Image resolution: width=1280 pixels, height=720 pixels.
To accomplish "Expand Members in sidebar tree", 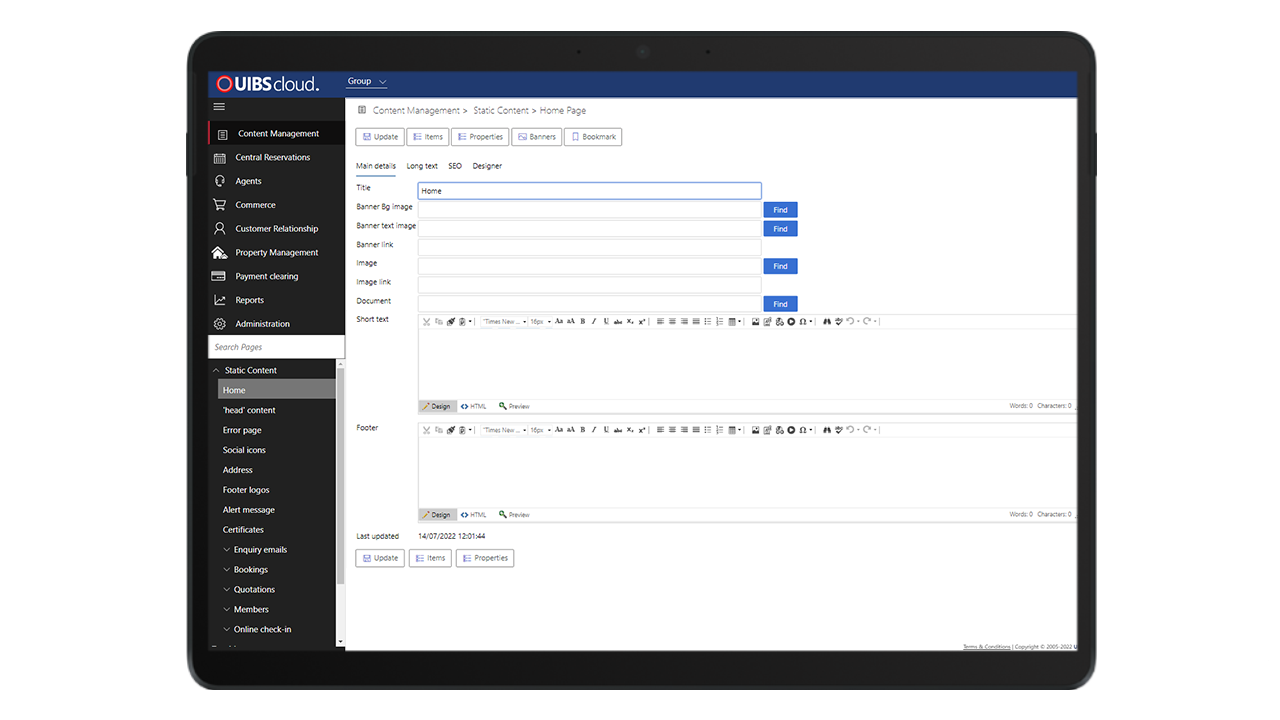I will click(x=227, y=610).
